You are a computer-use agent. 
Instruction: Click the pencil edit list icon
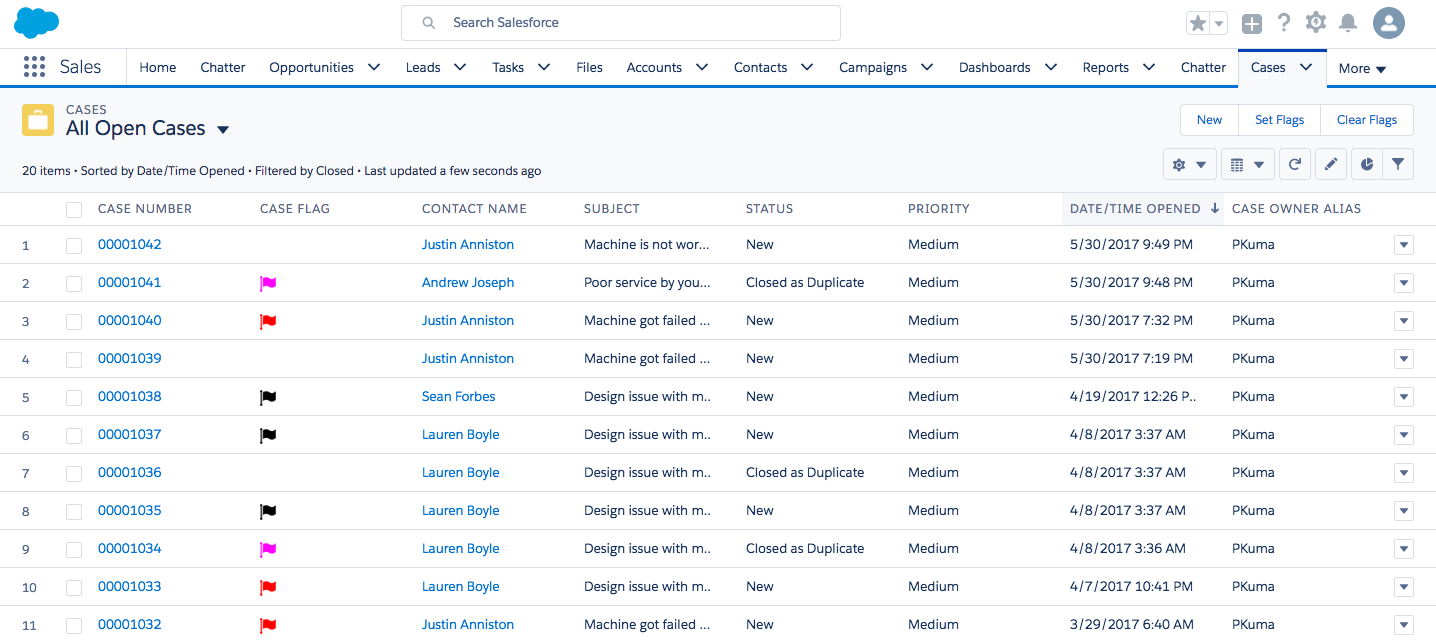click(x=1330, y=165)
